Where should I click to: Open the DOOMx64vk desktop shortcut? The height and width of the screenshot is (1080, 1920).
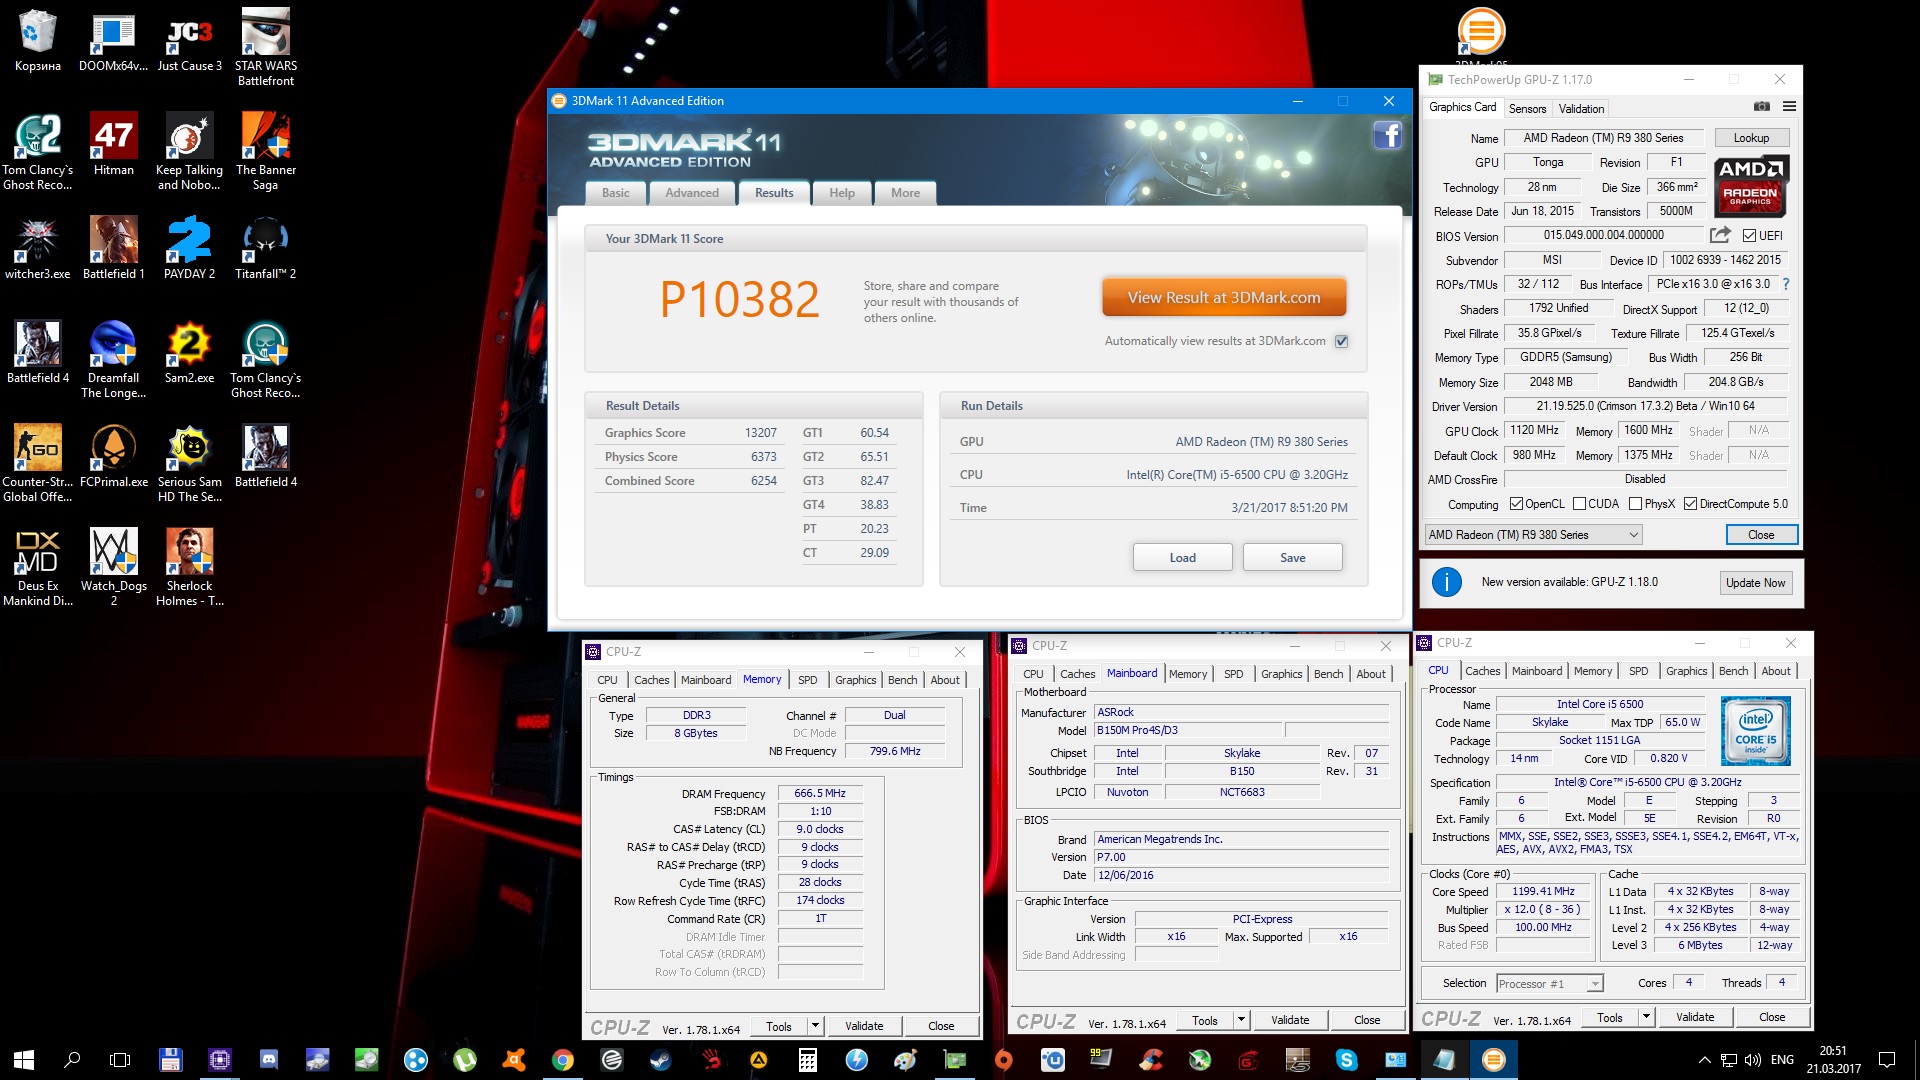click(x=114, y=42)
